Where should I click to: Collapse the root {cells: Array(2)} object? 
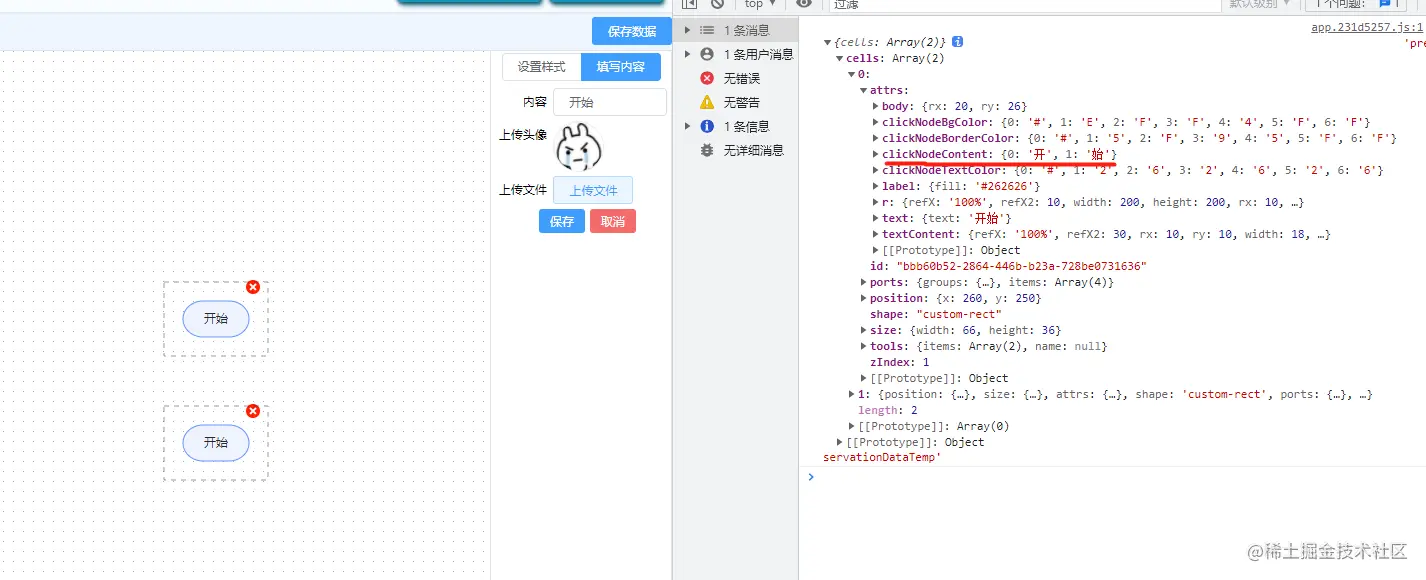[827, 42]
